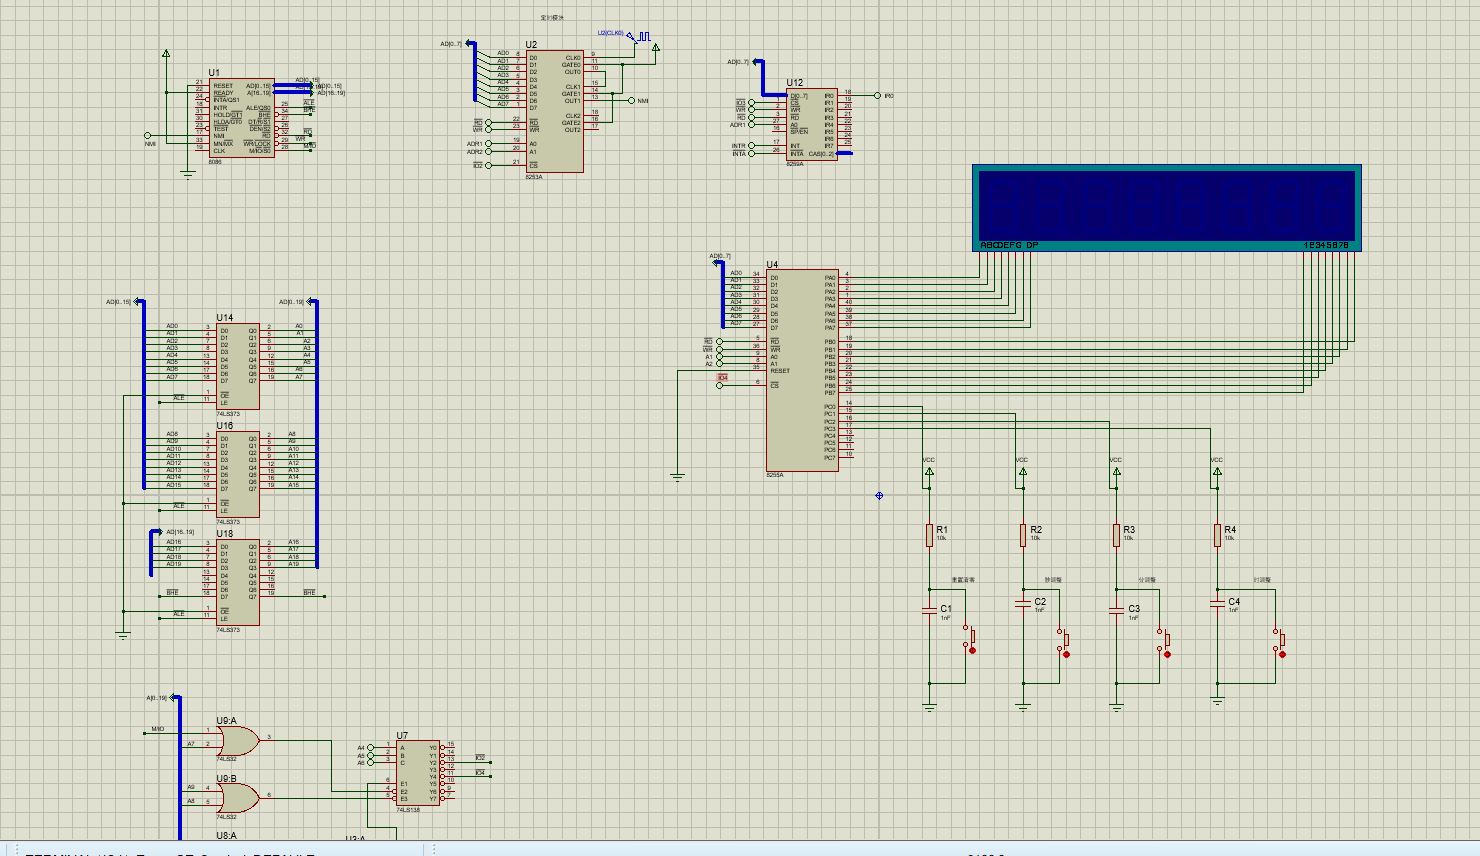Select the VCC power terminal above R4

(x=1217, y=470)
